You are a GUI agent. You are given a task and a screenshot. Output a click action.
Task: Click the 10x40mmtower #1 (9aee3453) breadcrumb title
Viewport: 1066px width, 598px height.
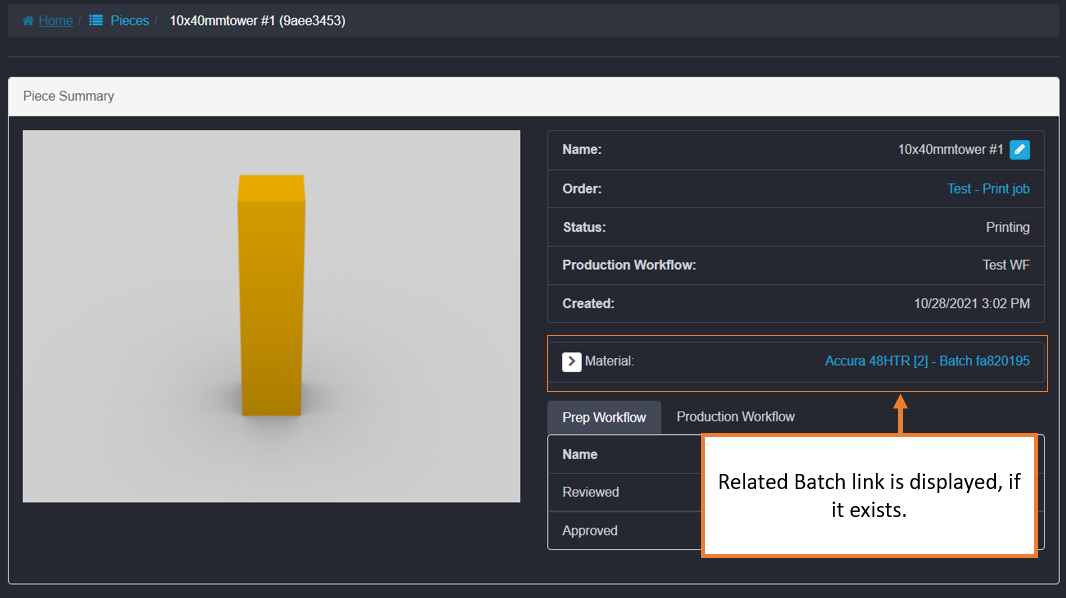coord(257,20)
